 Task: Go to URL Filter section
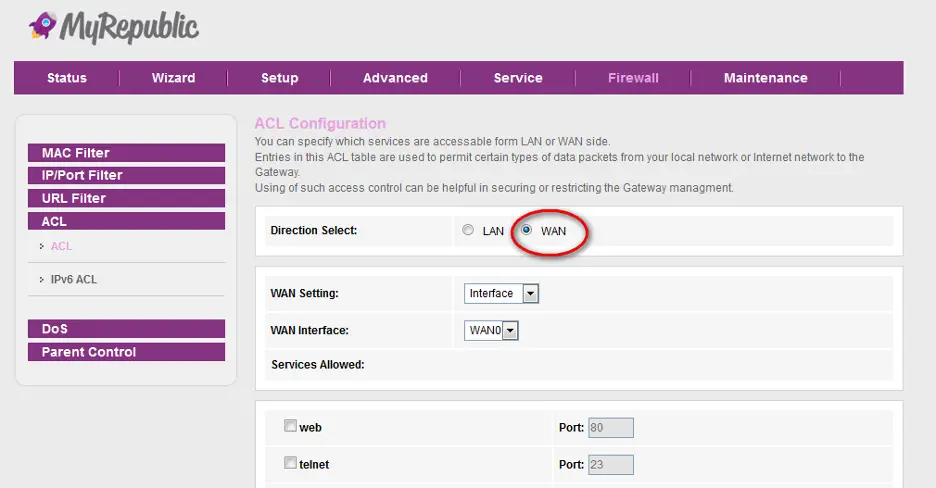pos(126,198)
